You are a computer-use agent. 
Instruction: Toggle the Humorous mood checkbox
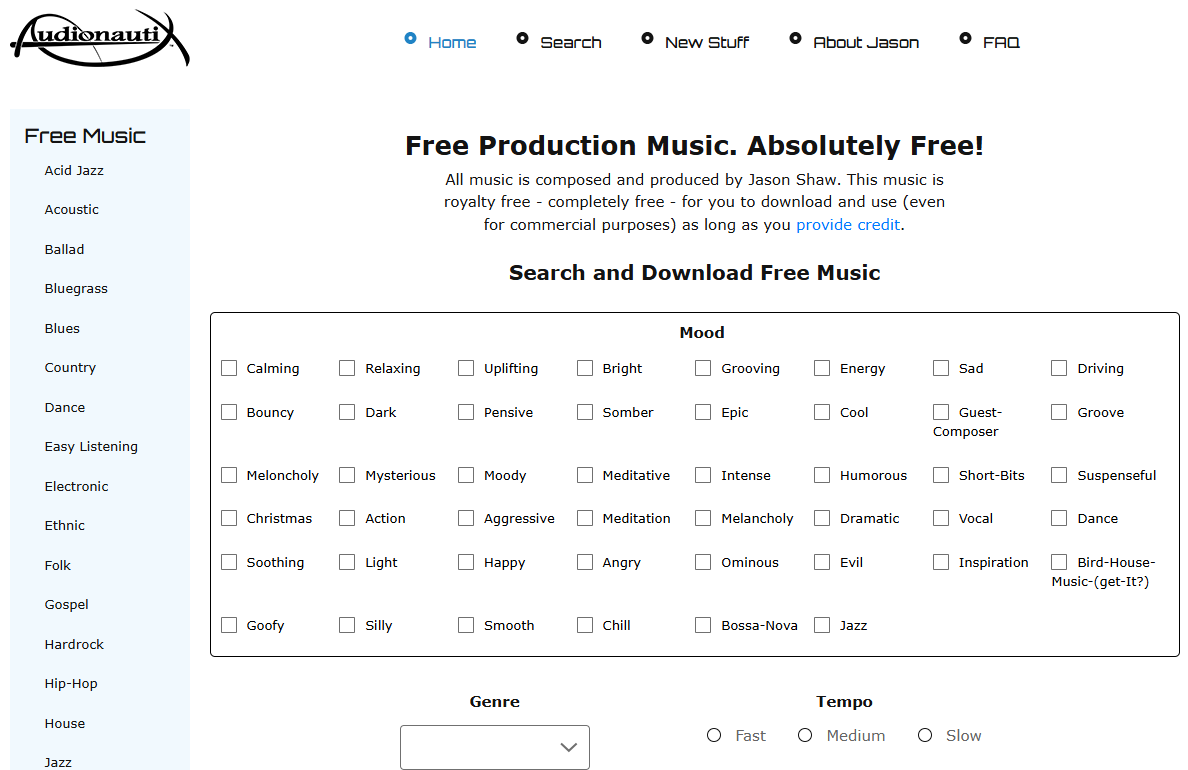pos(822,475)
